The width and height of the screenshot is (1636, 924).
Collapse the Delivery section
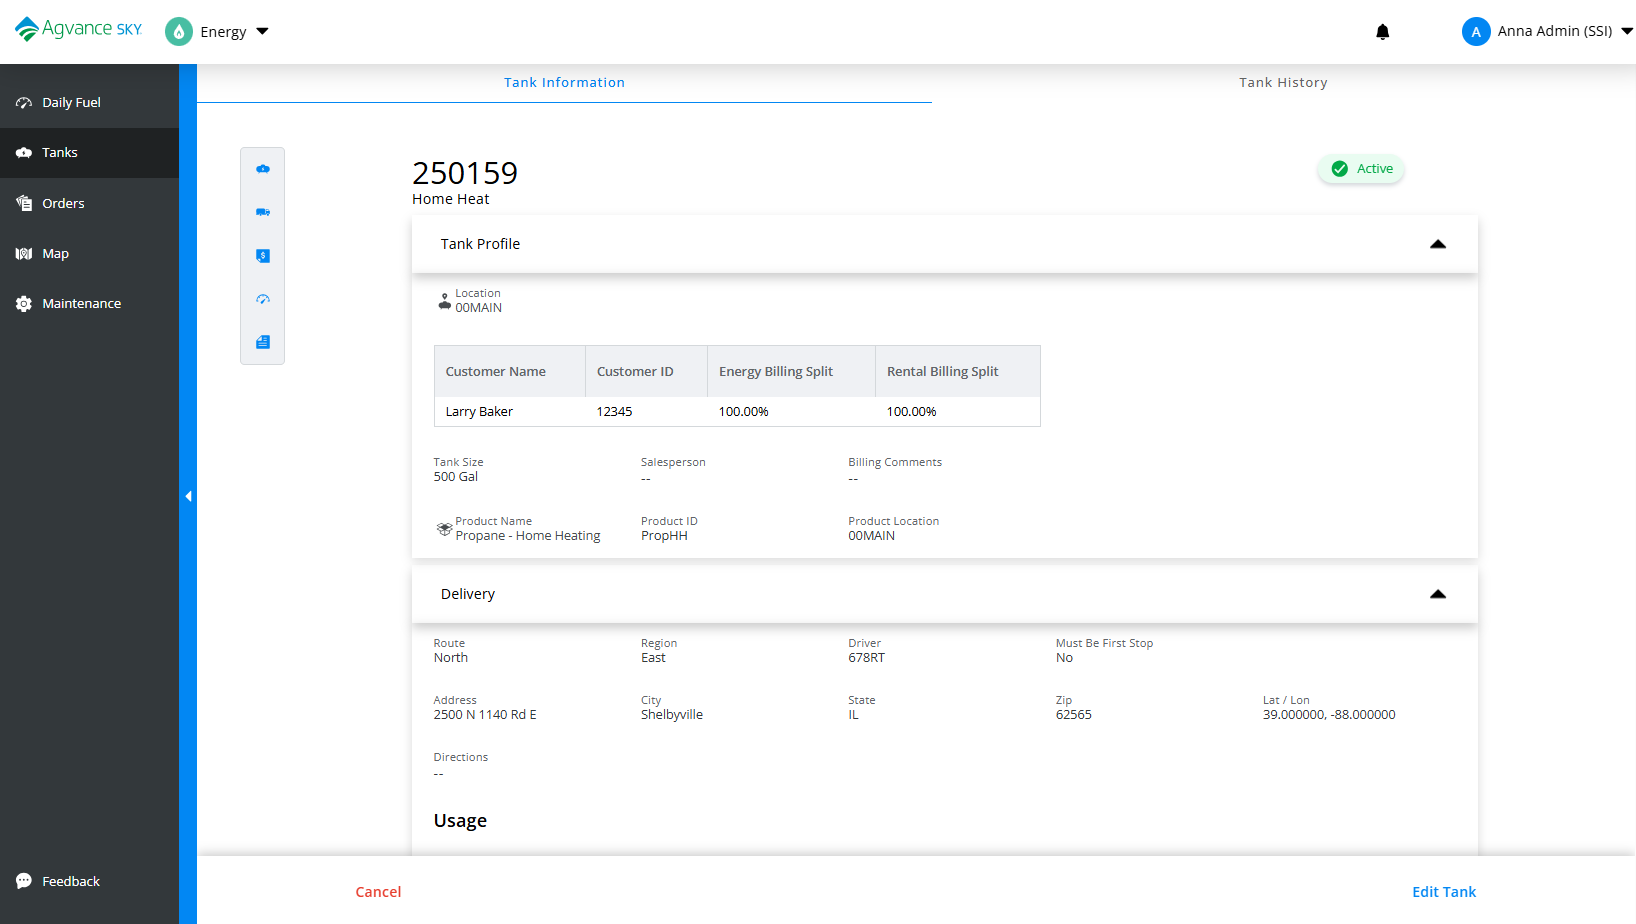[x=1438, y=594]
